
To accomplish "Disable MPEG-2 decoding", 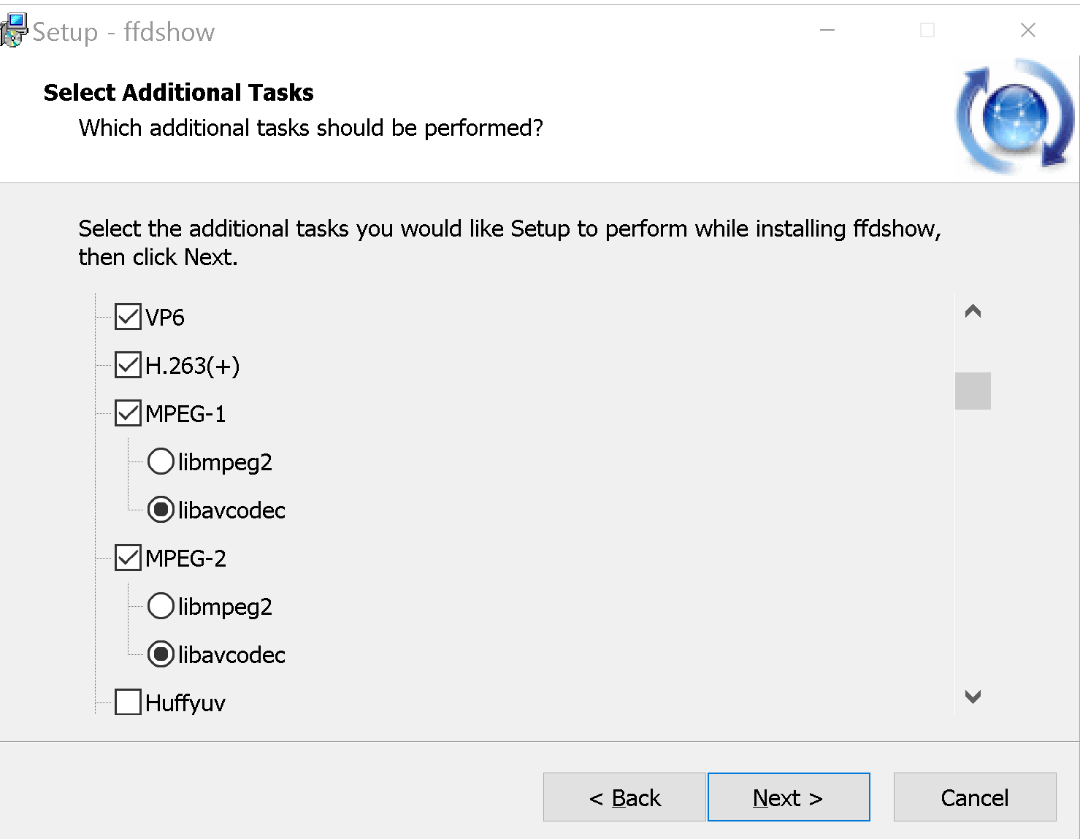I will pyautogui.click(x=127, y=557).
